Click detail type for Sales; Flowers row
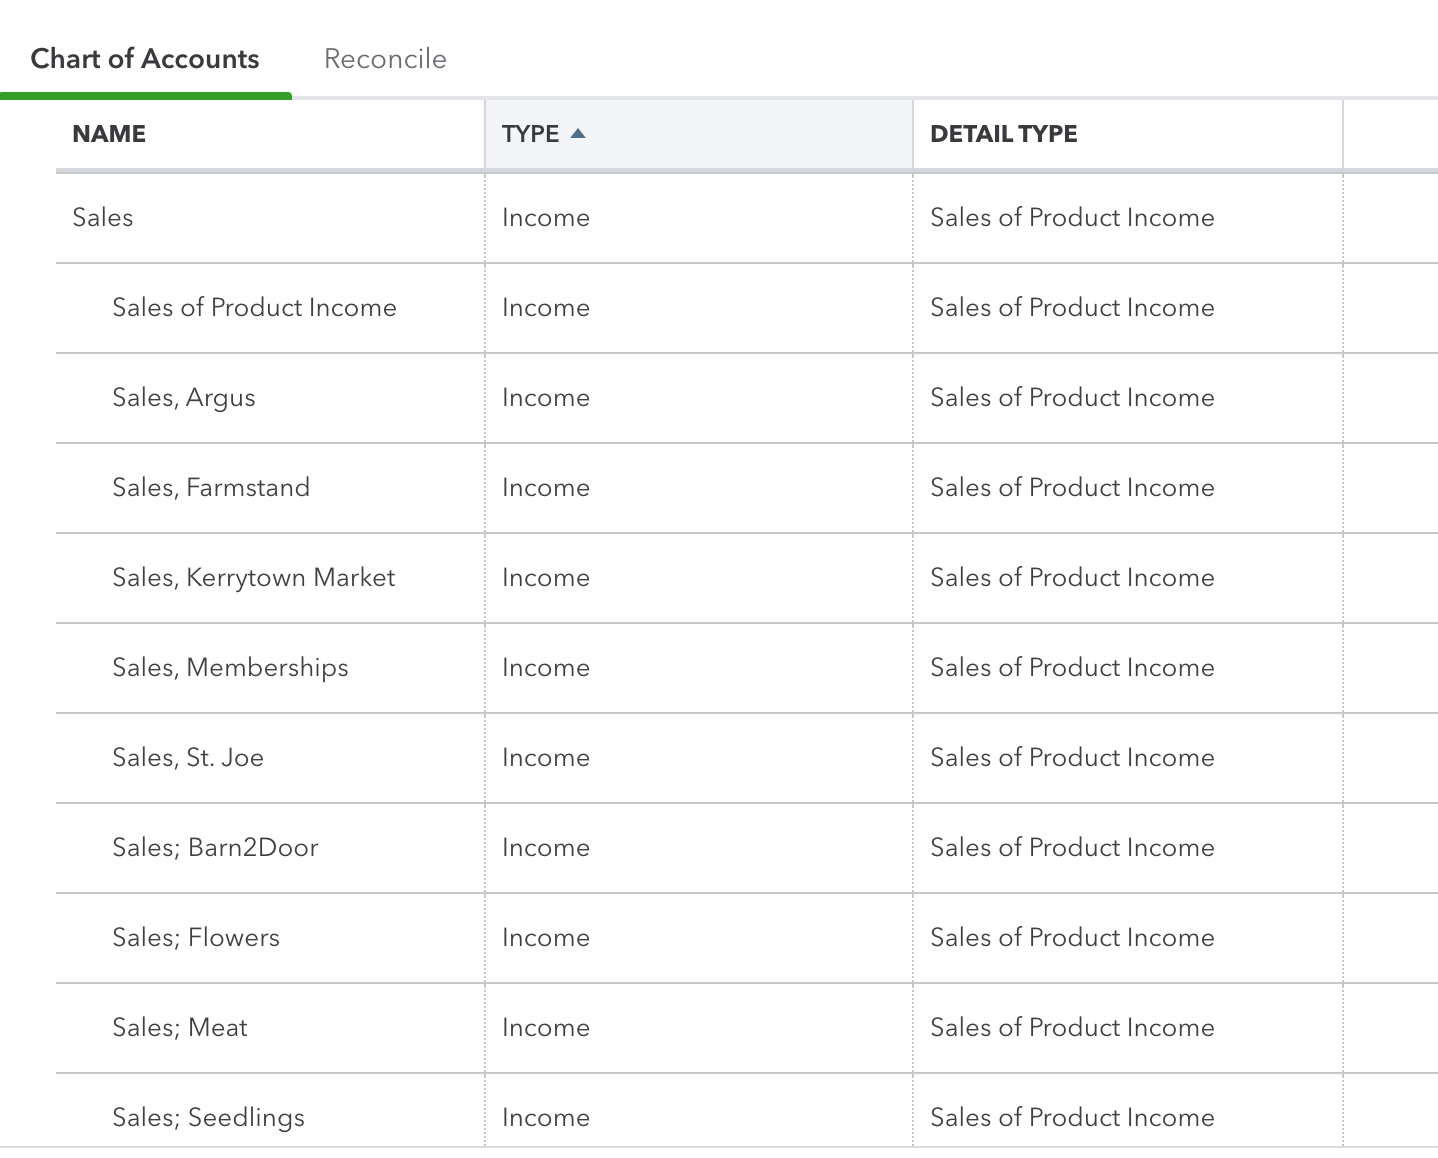 pyautogui.click(x=1072, y=938)
